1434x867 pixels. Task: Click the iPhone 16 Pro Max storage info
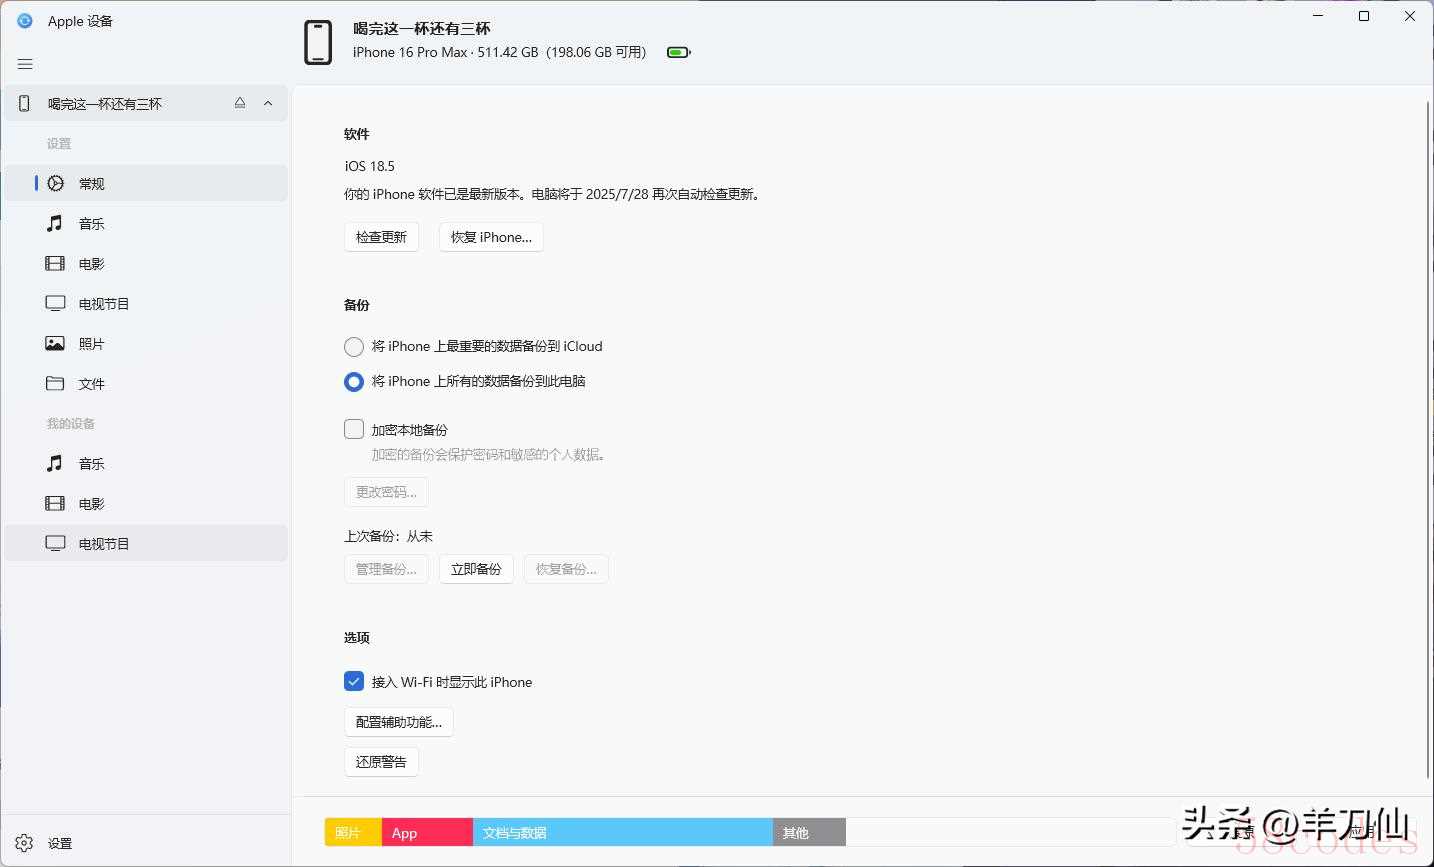[500, 52]
